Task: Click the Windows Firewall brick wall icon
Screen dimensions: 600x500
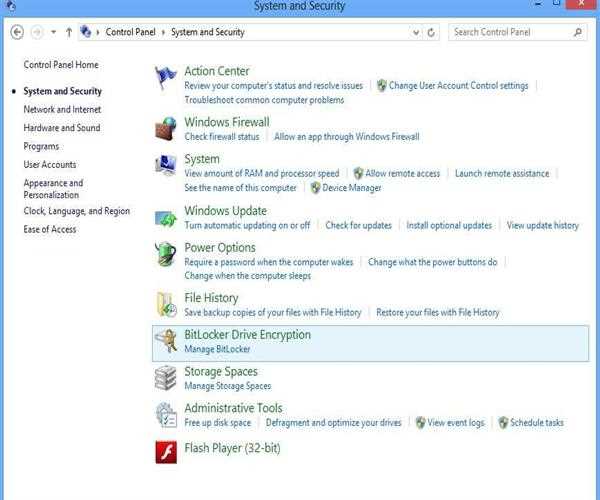Action: [166, 129]
